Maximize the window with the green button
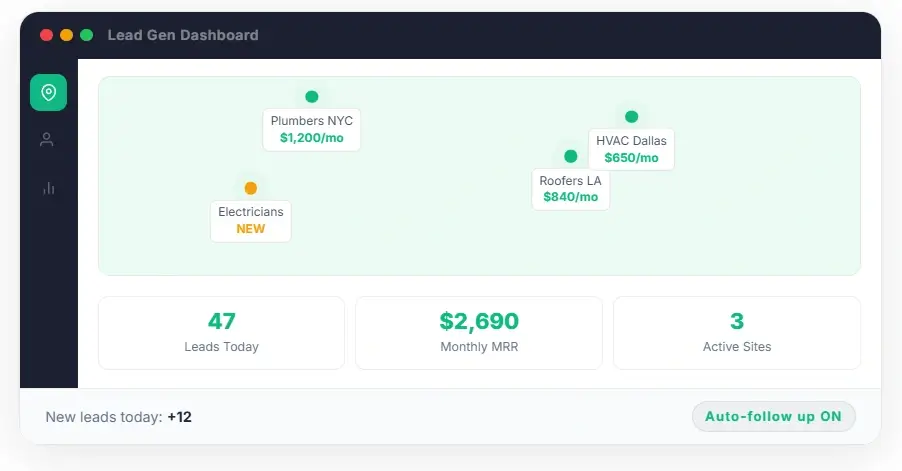 87,35
